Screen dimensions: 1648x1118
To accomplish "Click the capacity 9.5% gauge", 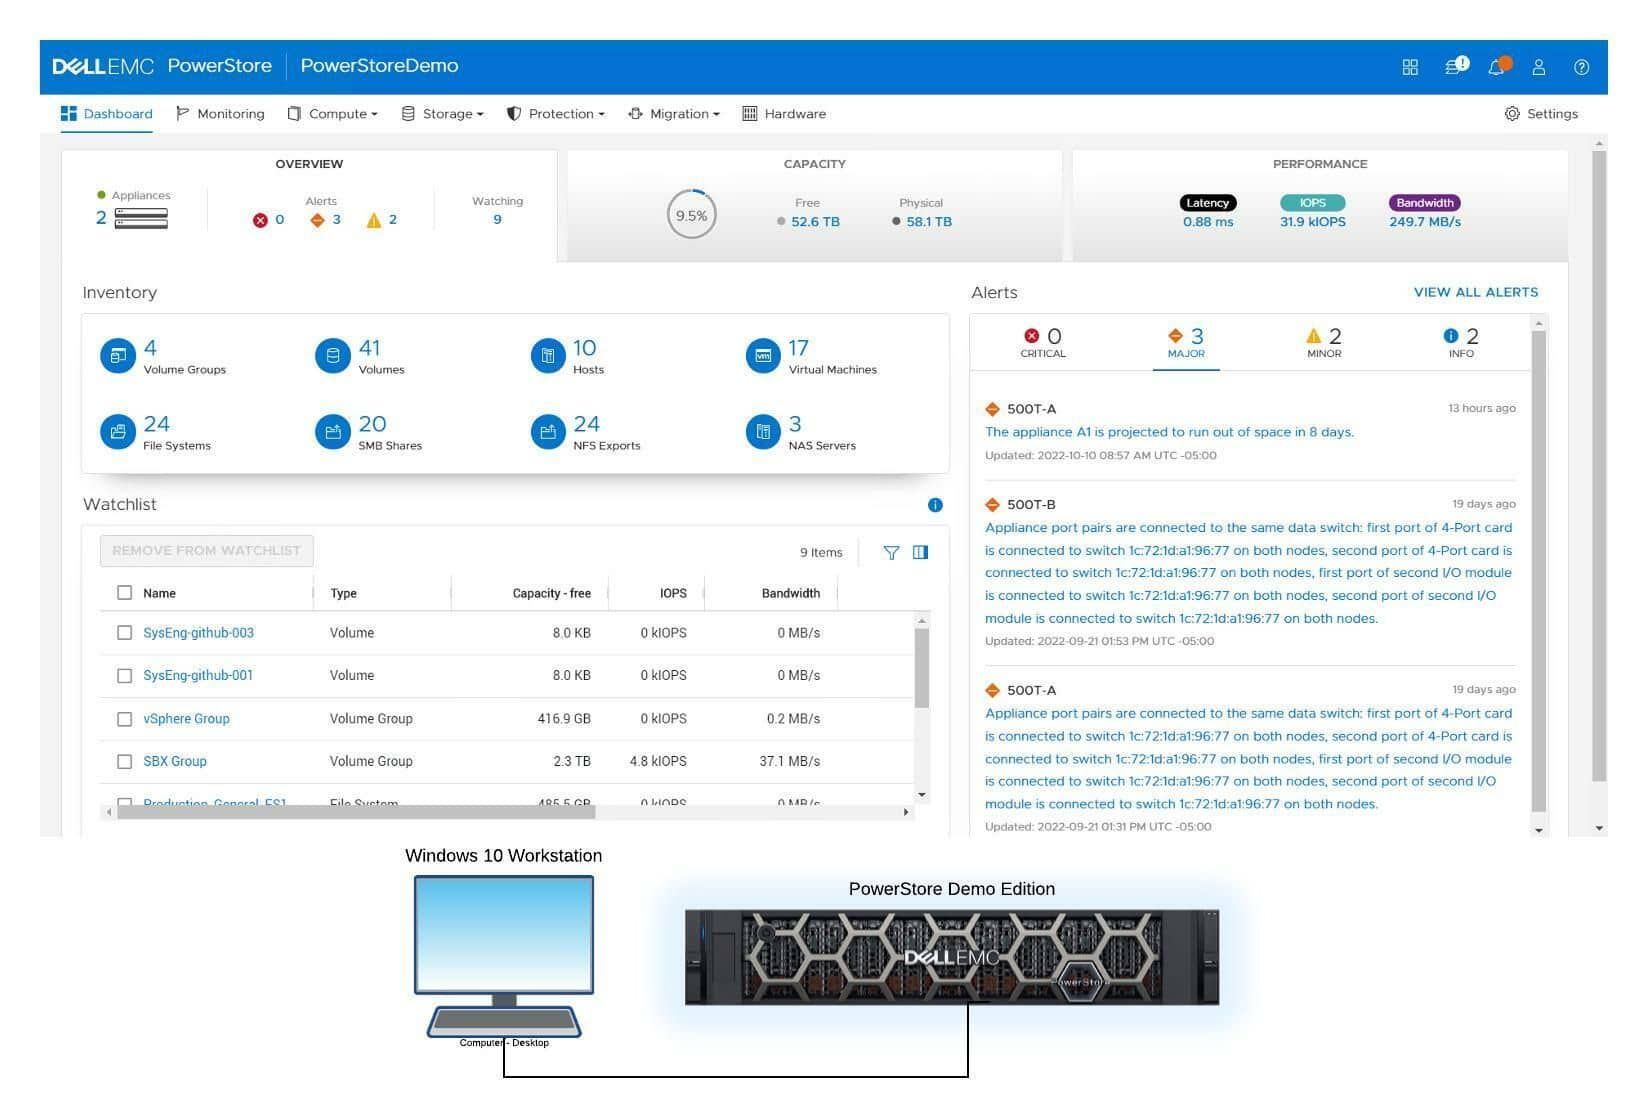I will 692,214.
